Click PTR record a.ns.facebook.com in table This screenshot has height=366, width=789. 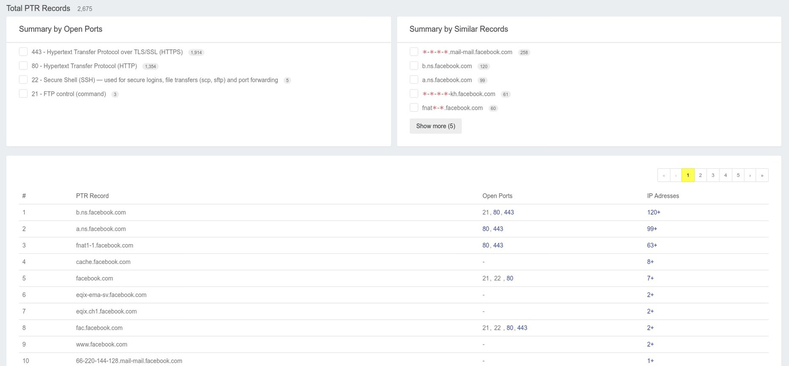pos(101,229)
